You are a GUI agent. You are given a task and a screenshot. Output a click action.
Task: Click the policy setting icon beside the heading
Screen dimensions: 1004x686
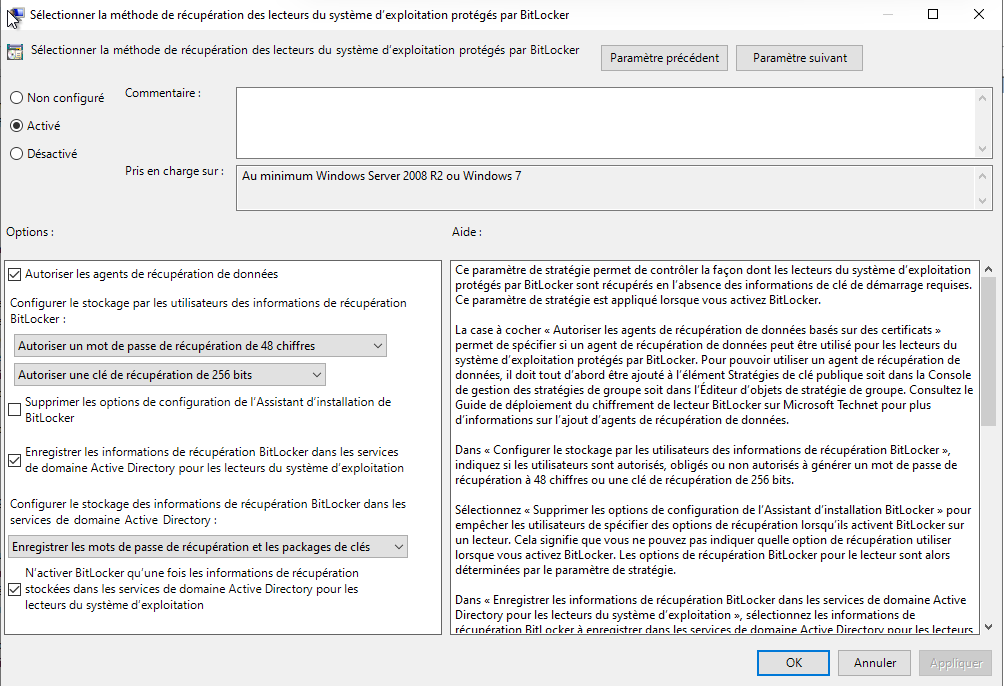click(x=15, y=52)
